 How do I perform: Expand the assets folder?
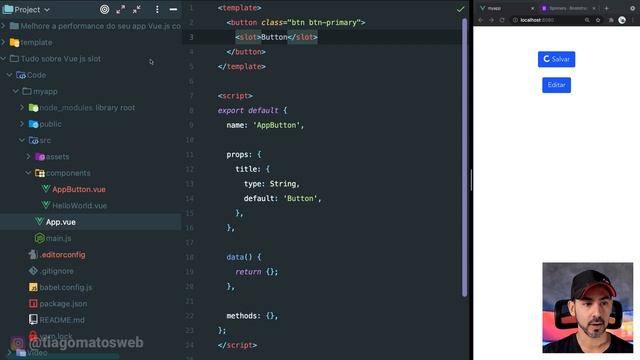click(28, 156)
